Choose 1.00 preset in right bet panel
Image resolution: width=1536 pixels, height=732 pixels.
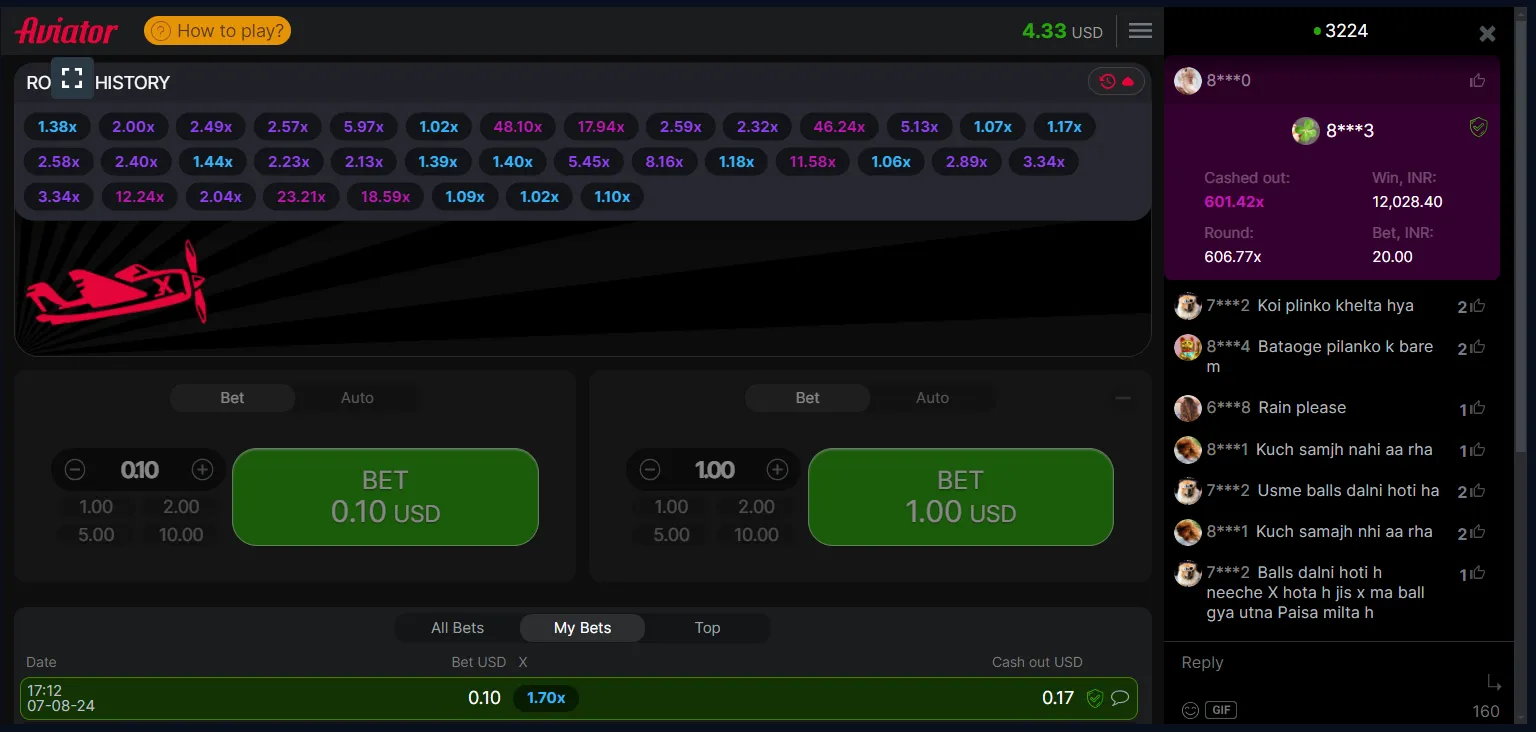[x=671, y=507]
